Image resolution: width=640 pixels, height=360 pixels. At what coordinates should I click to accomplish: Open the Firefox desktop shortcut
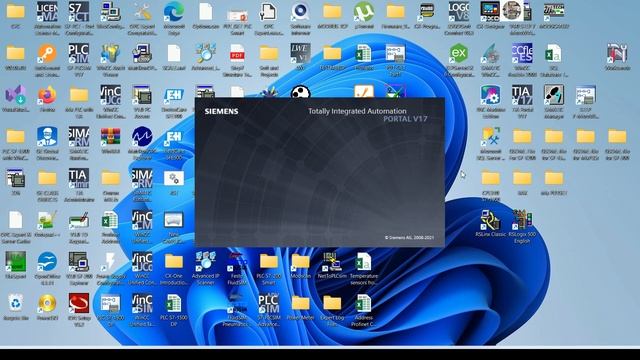(47, 96)
